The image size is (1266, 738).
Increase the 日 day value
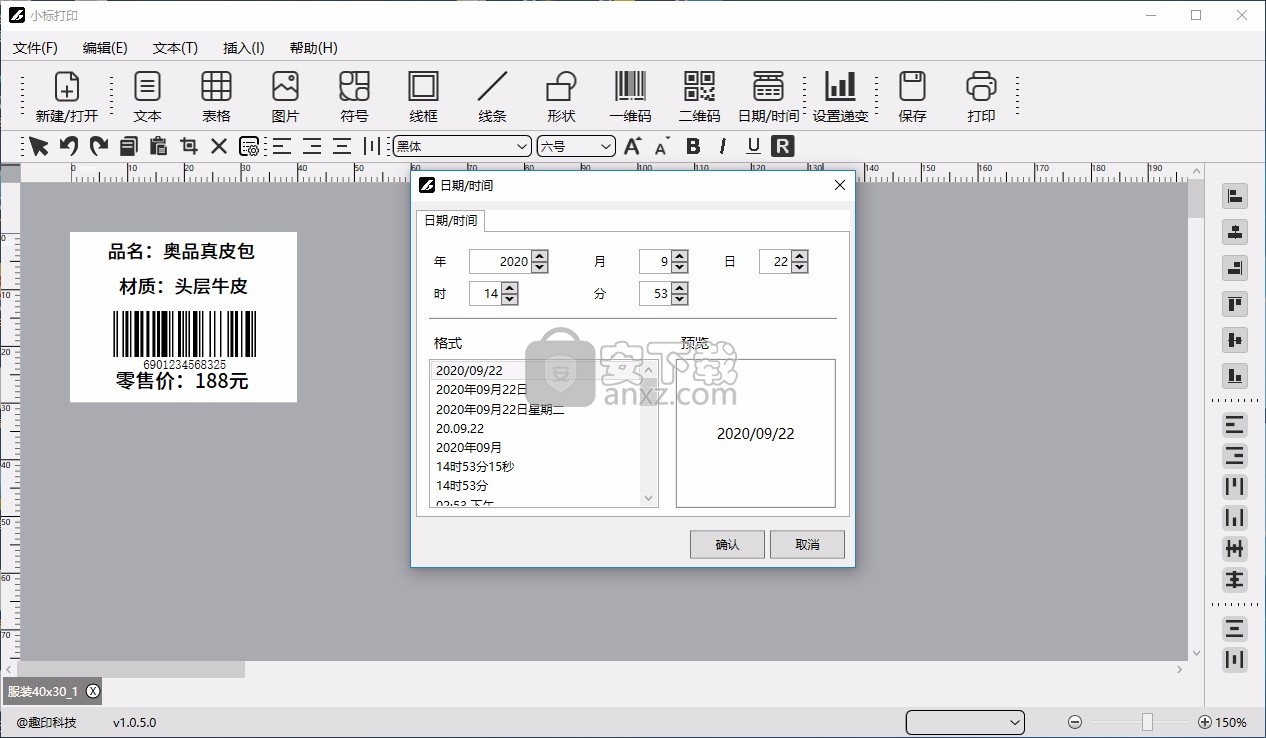799,256
